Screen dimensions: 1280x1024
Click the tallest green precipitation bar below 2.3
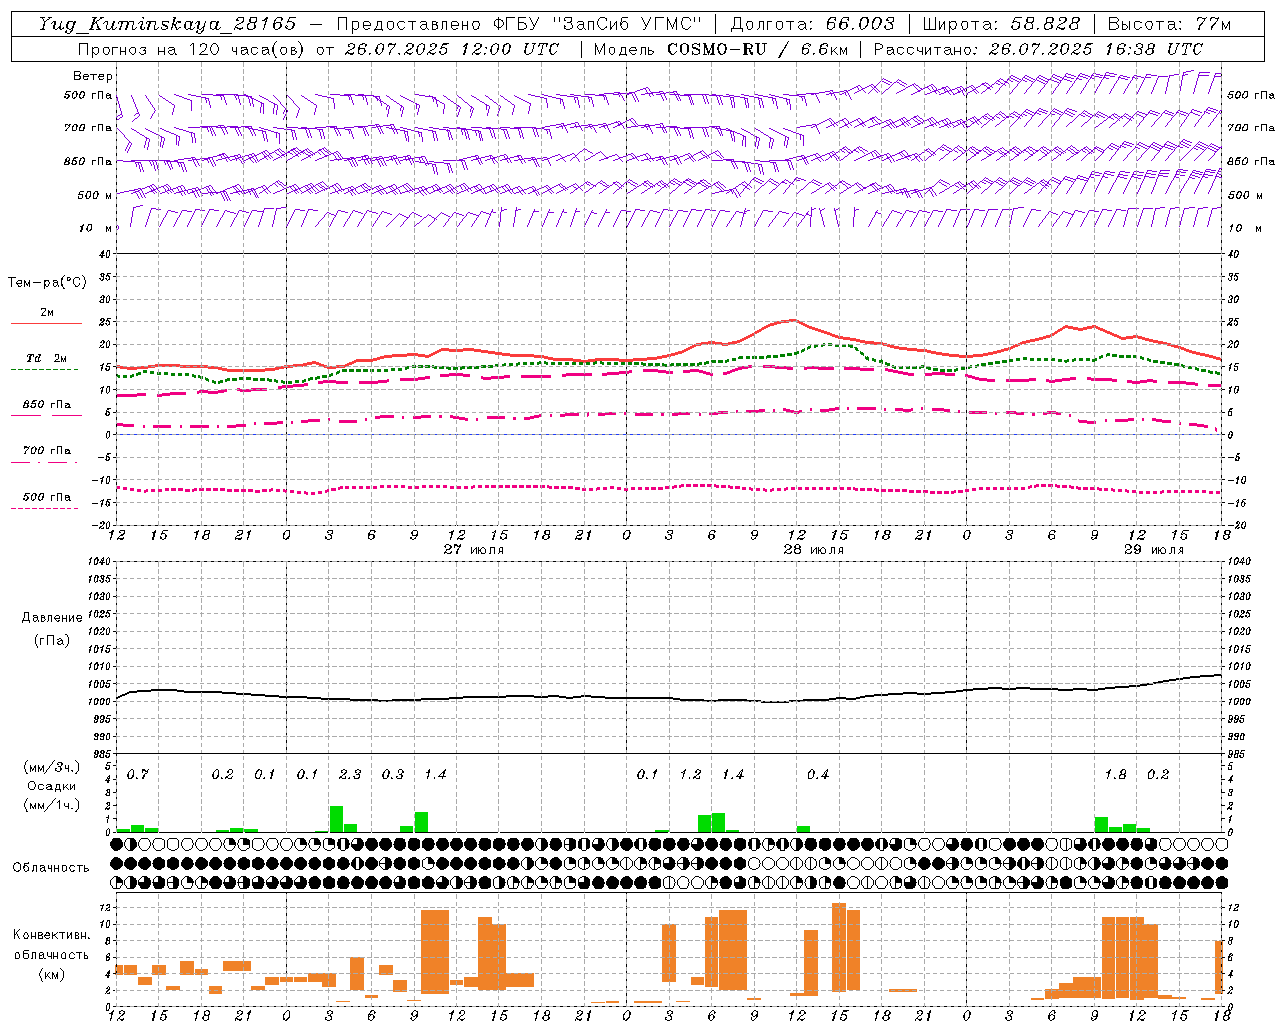point(337,819)
